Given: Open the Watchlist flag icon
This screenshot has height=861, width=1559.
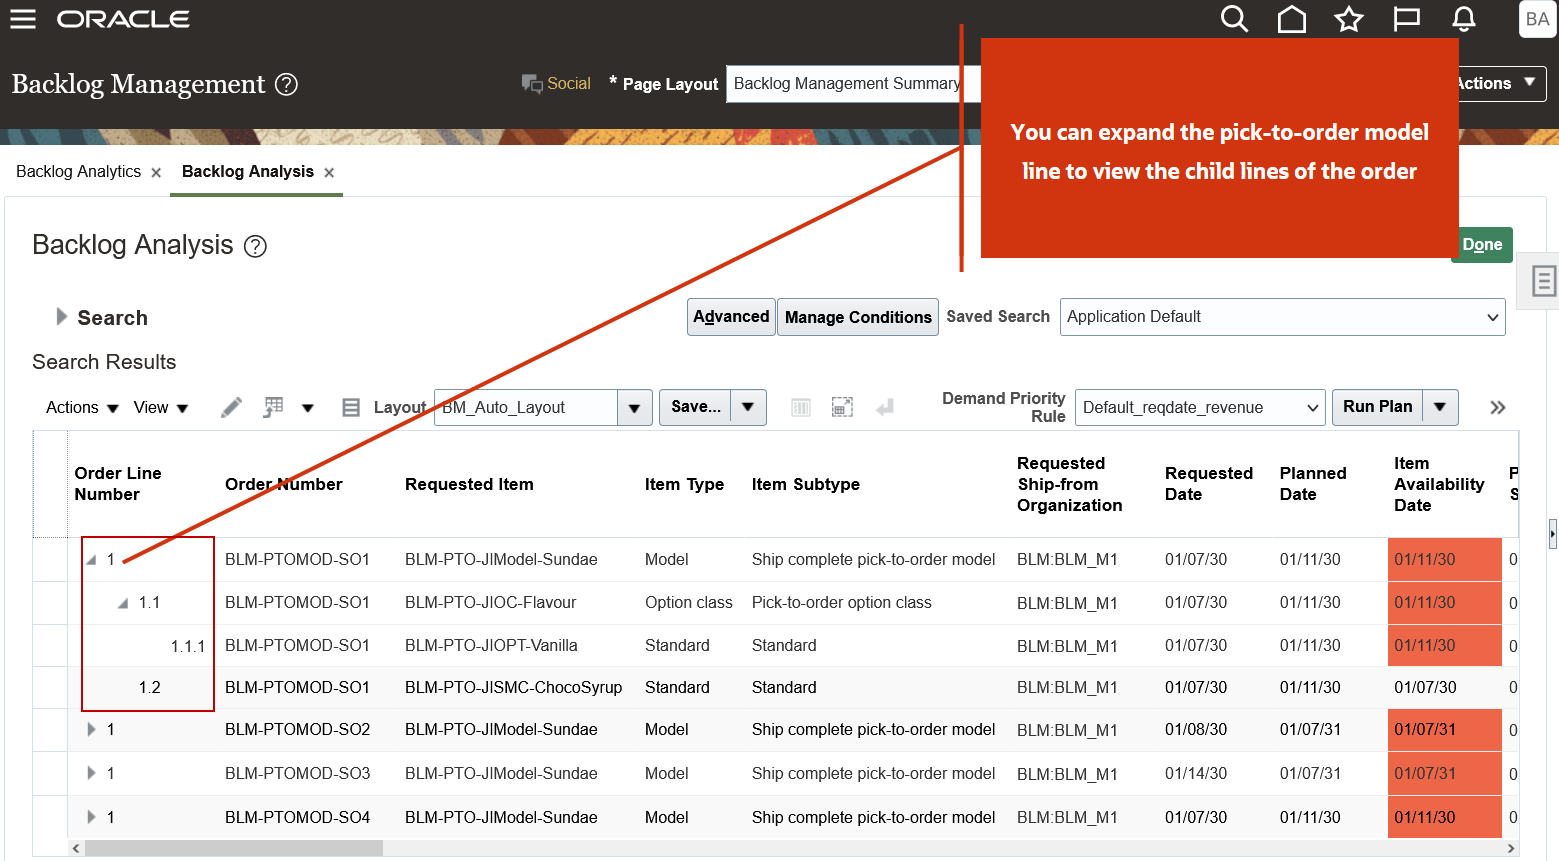Looking at the screenshot, I should (x=1407, y=19).
